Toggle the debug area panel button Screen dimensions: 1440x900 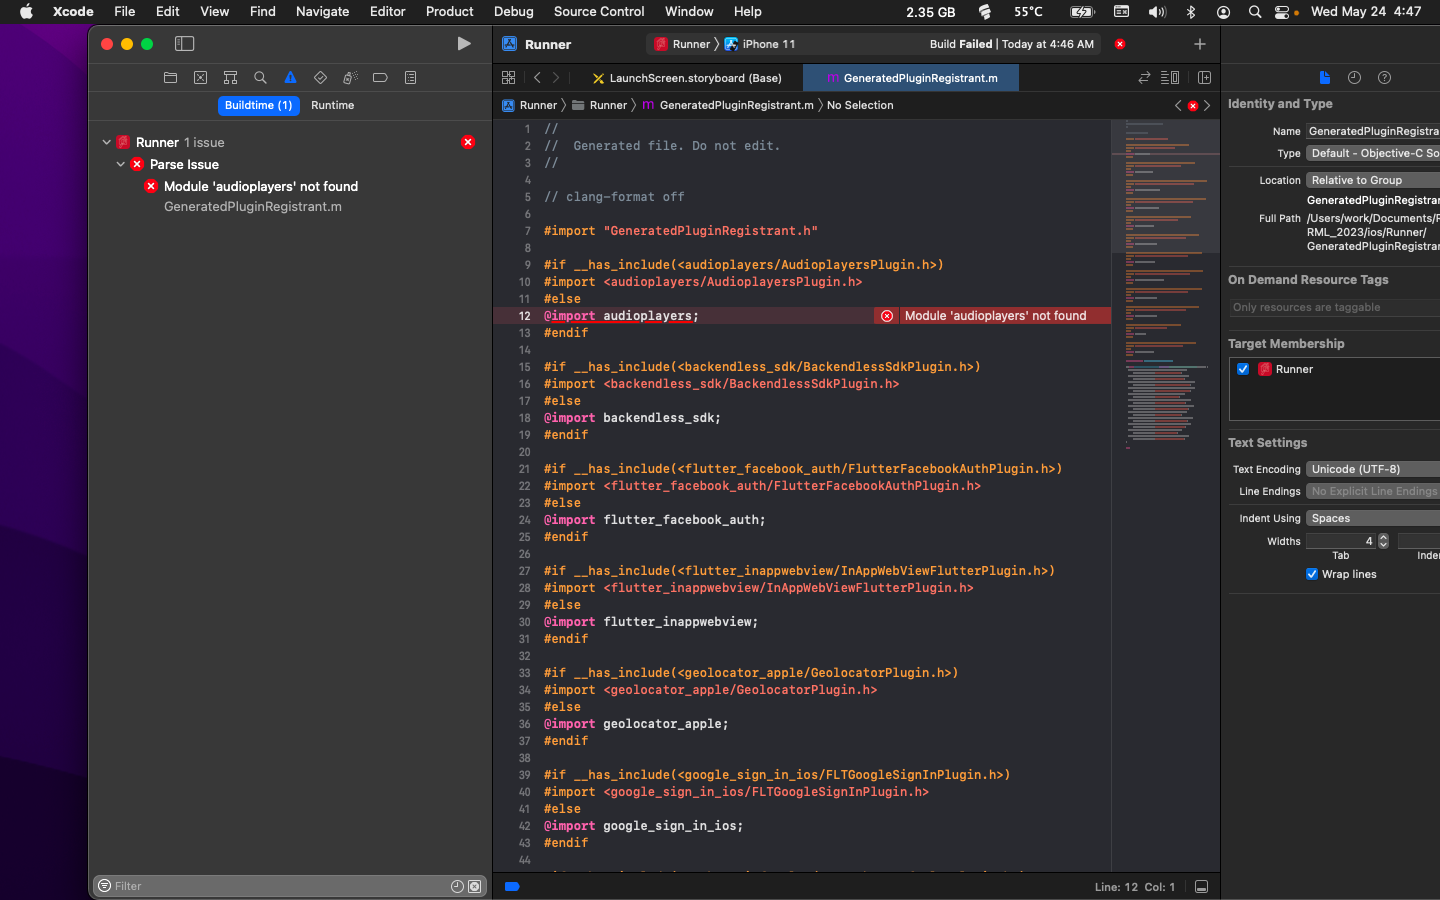1201,887
